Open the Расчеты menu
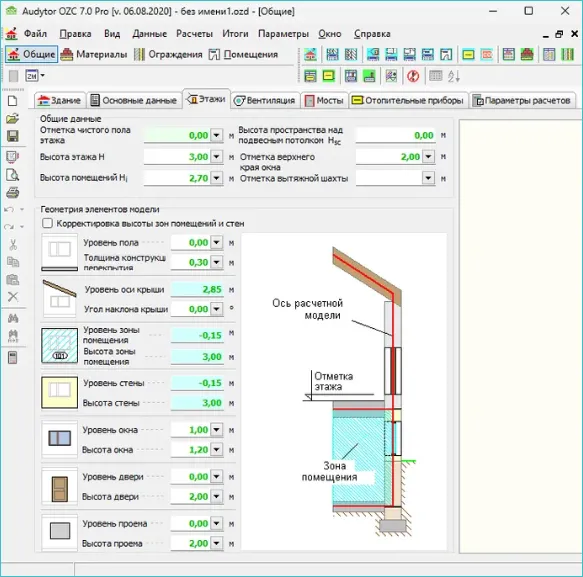 194,34
